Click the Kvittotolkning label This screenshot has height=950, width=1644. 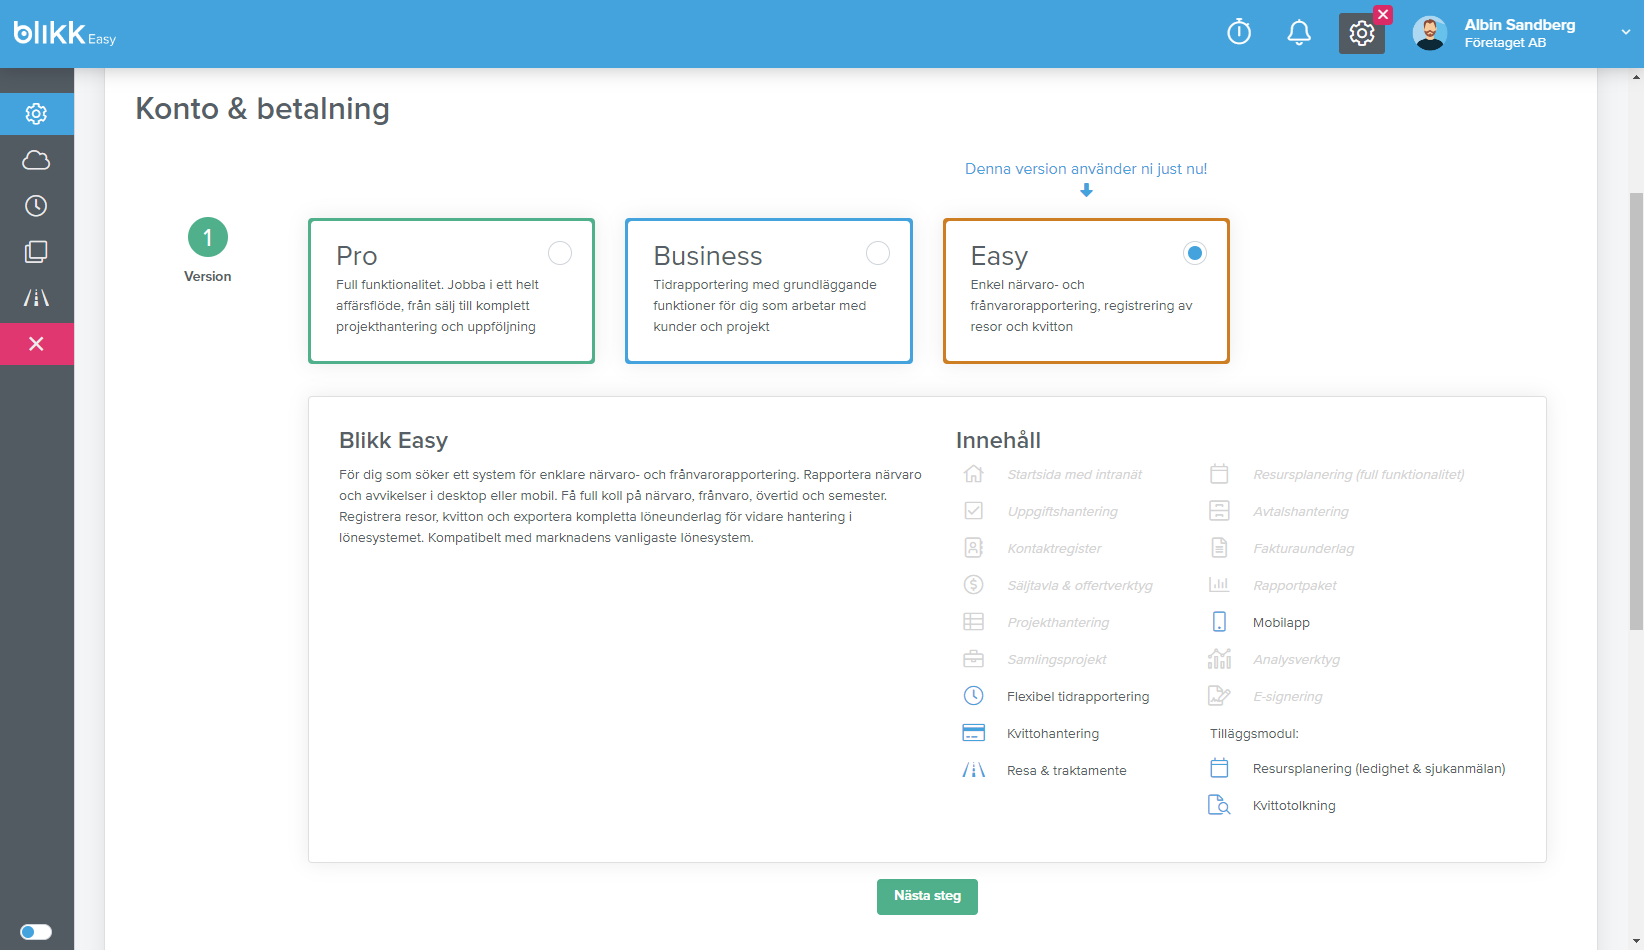click(x=1294, y=806)
